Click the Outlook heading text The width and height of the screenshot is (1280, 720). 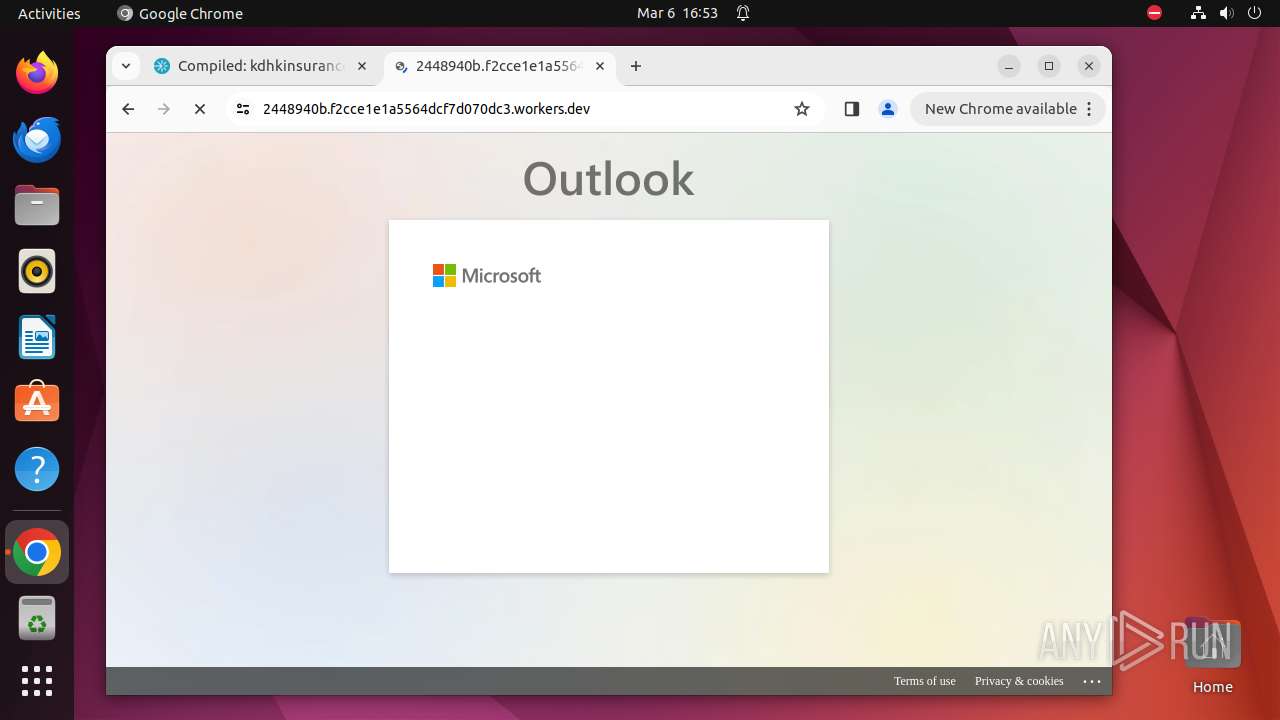(x=608, y=179)
